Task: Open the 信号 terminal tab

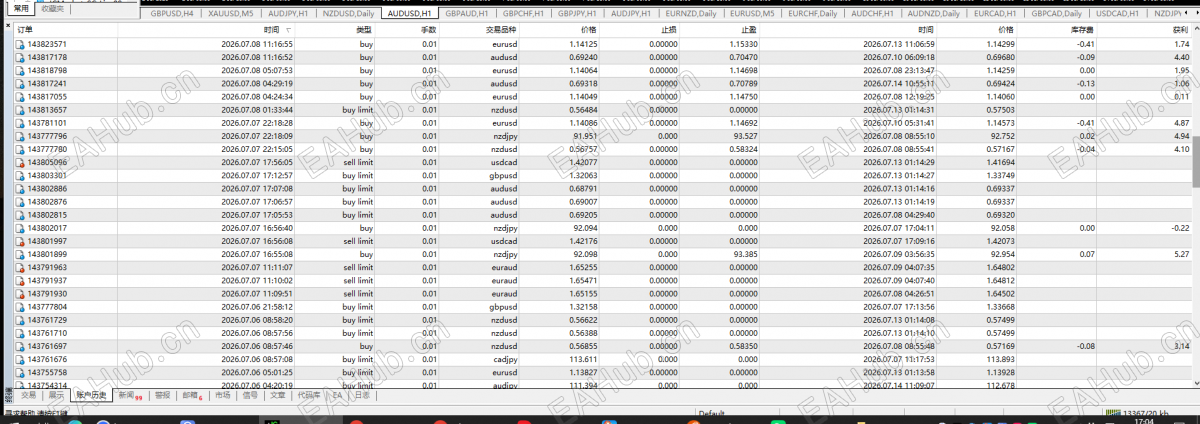Action: [x=250, y=395]
